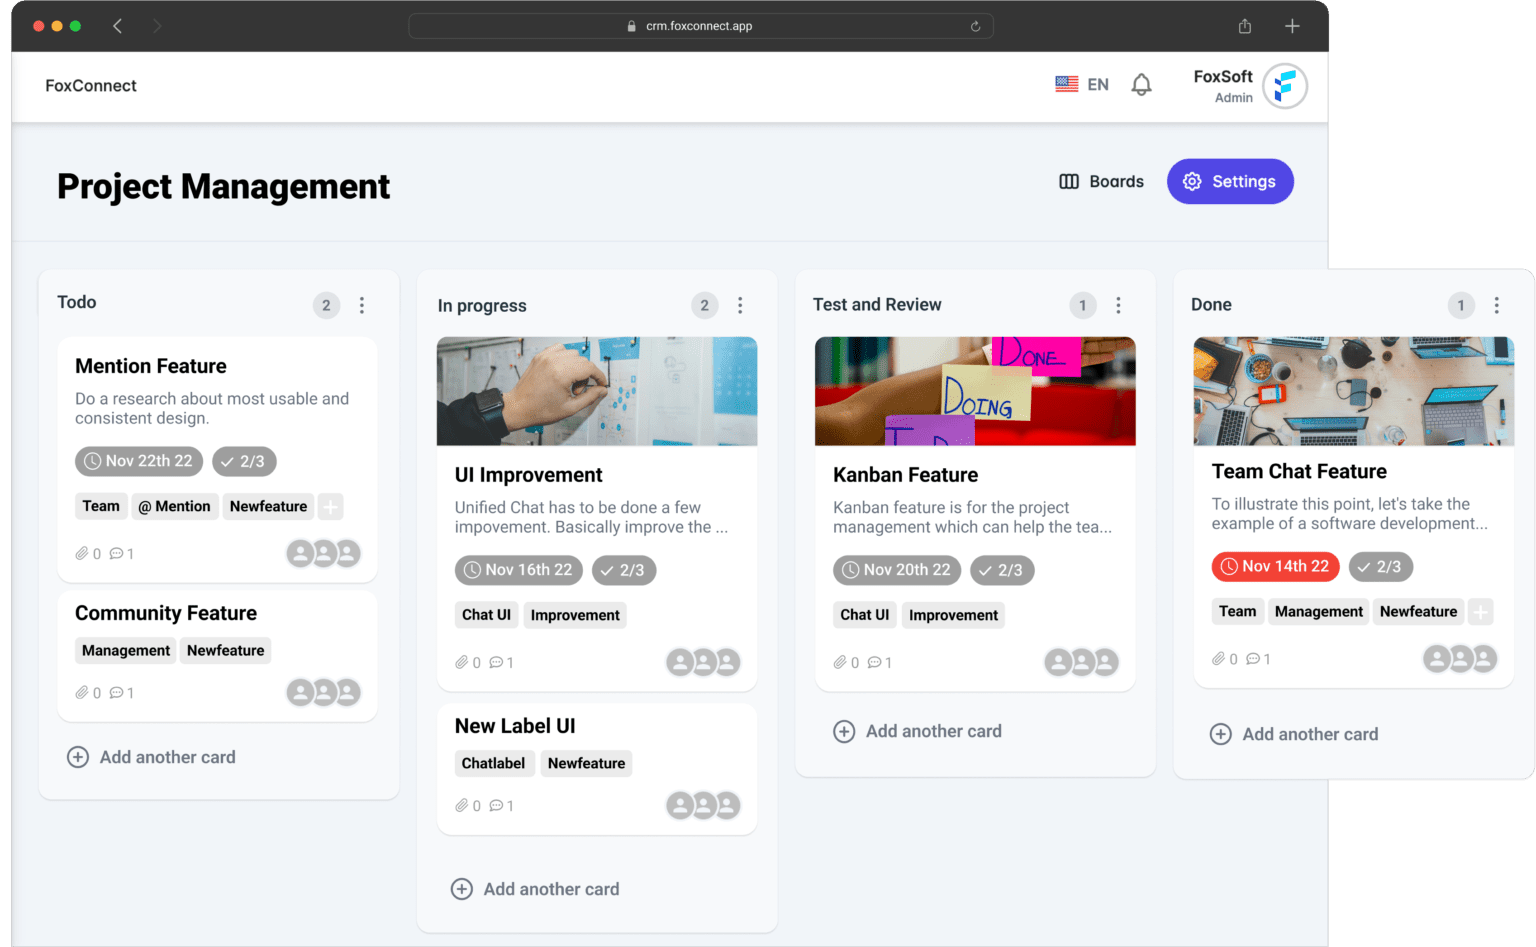Click the Kanban Feature cover image
Screen dimensions: 1536x947
click(x=975, y=391)
